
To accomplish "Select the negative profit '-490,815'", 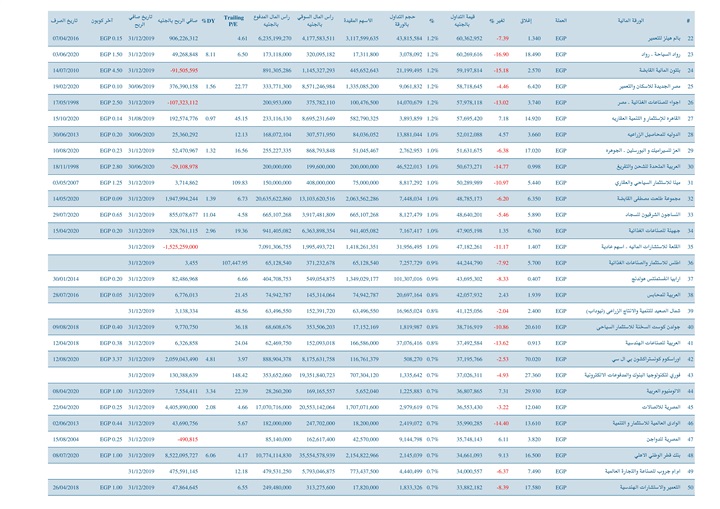I will point(188,441).
